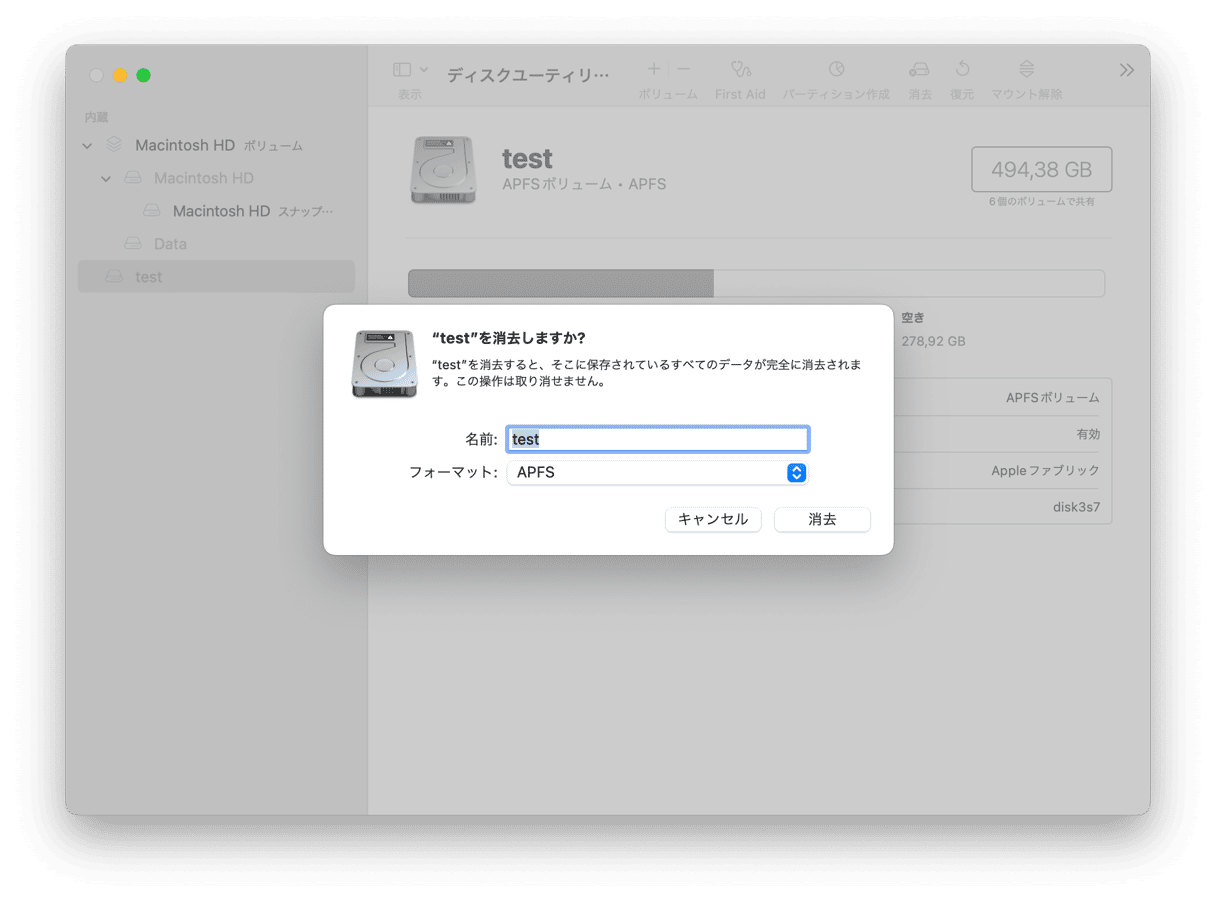Click the マウント解除 unmount icon
1216x902 pixels.
[x=1026, y=70]
